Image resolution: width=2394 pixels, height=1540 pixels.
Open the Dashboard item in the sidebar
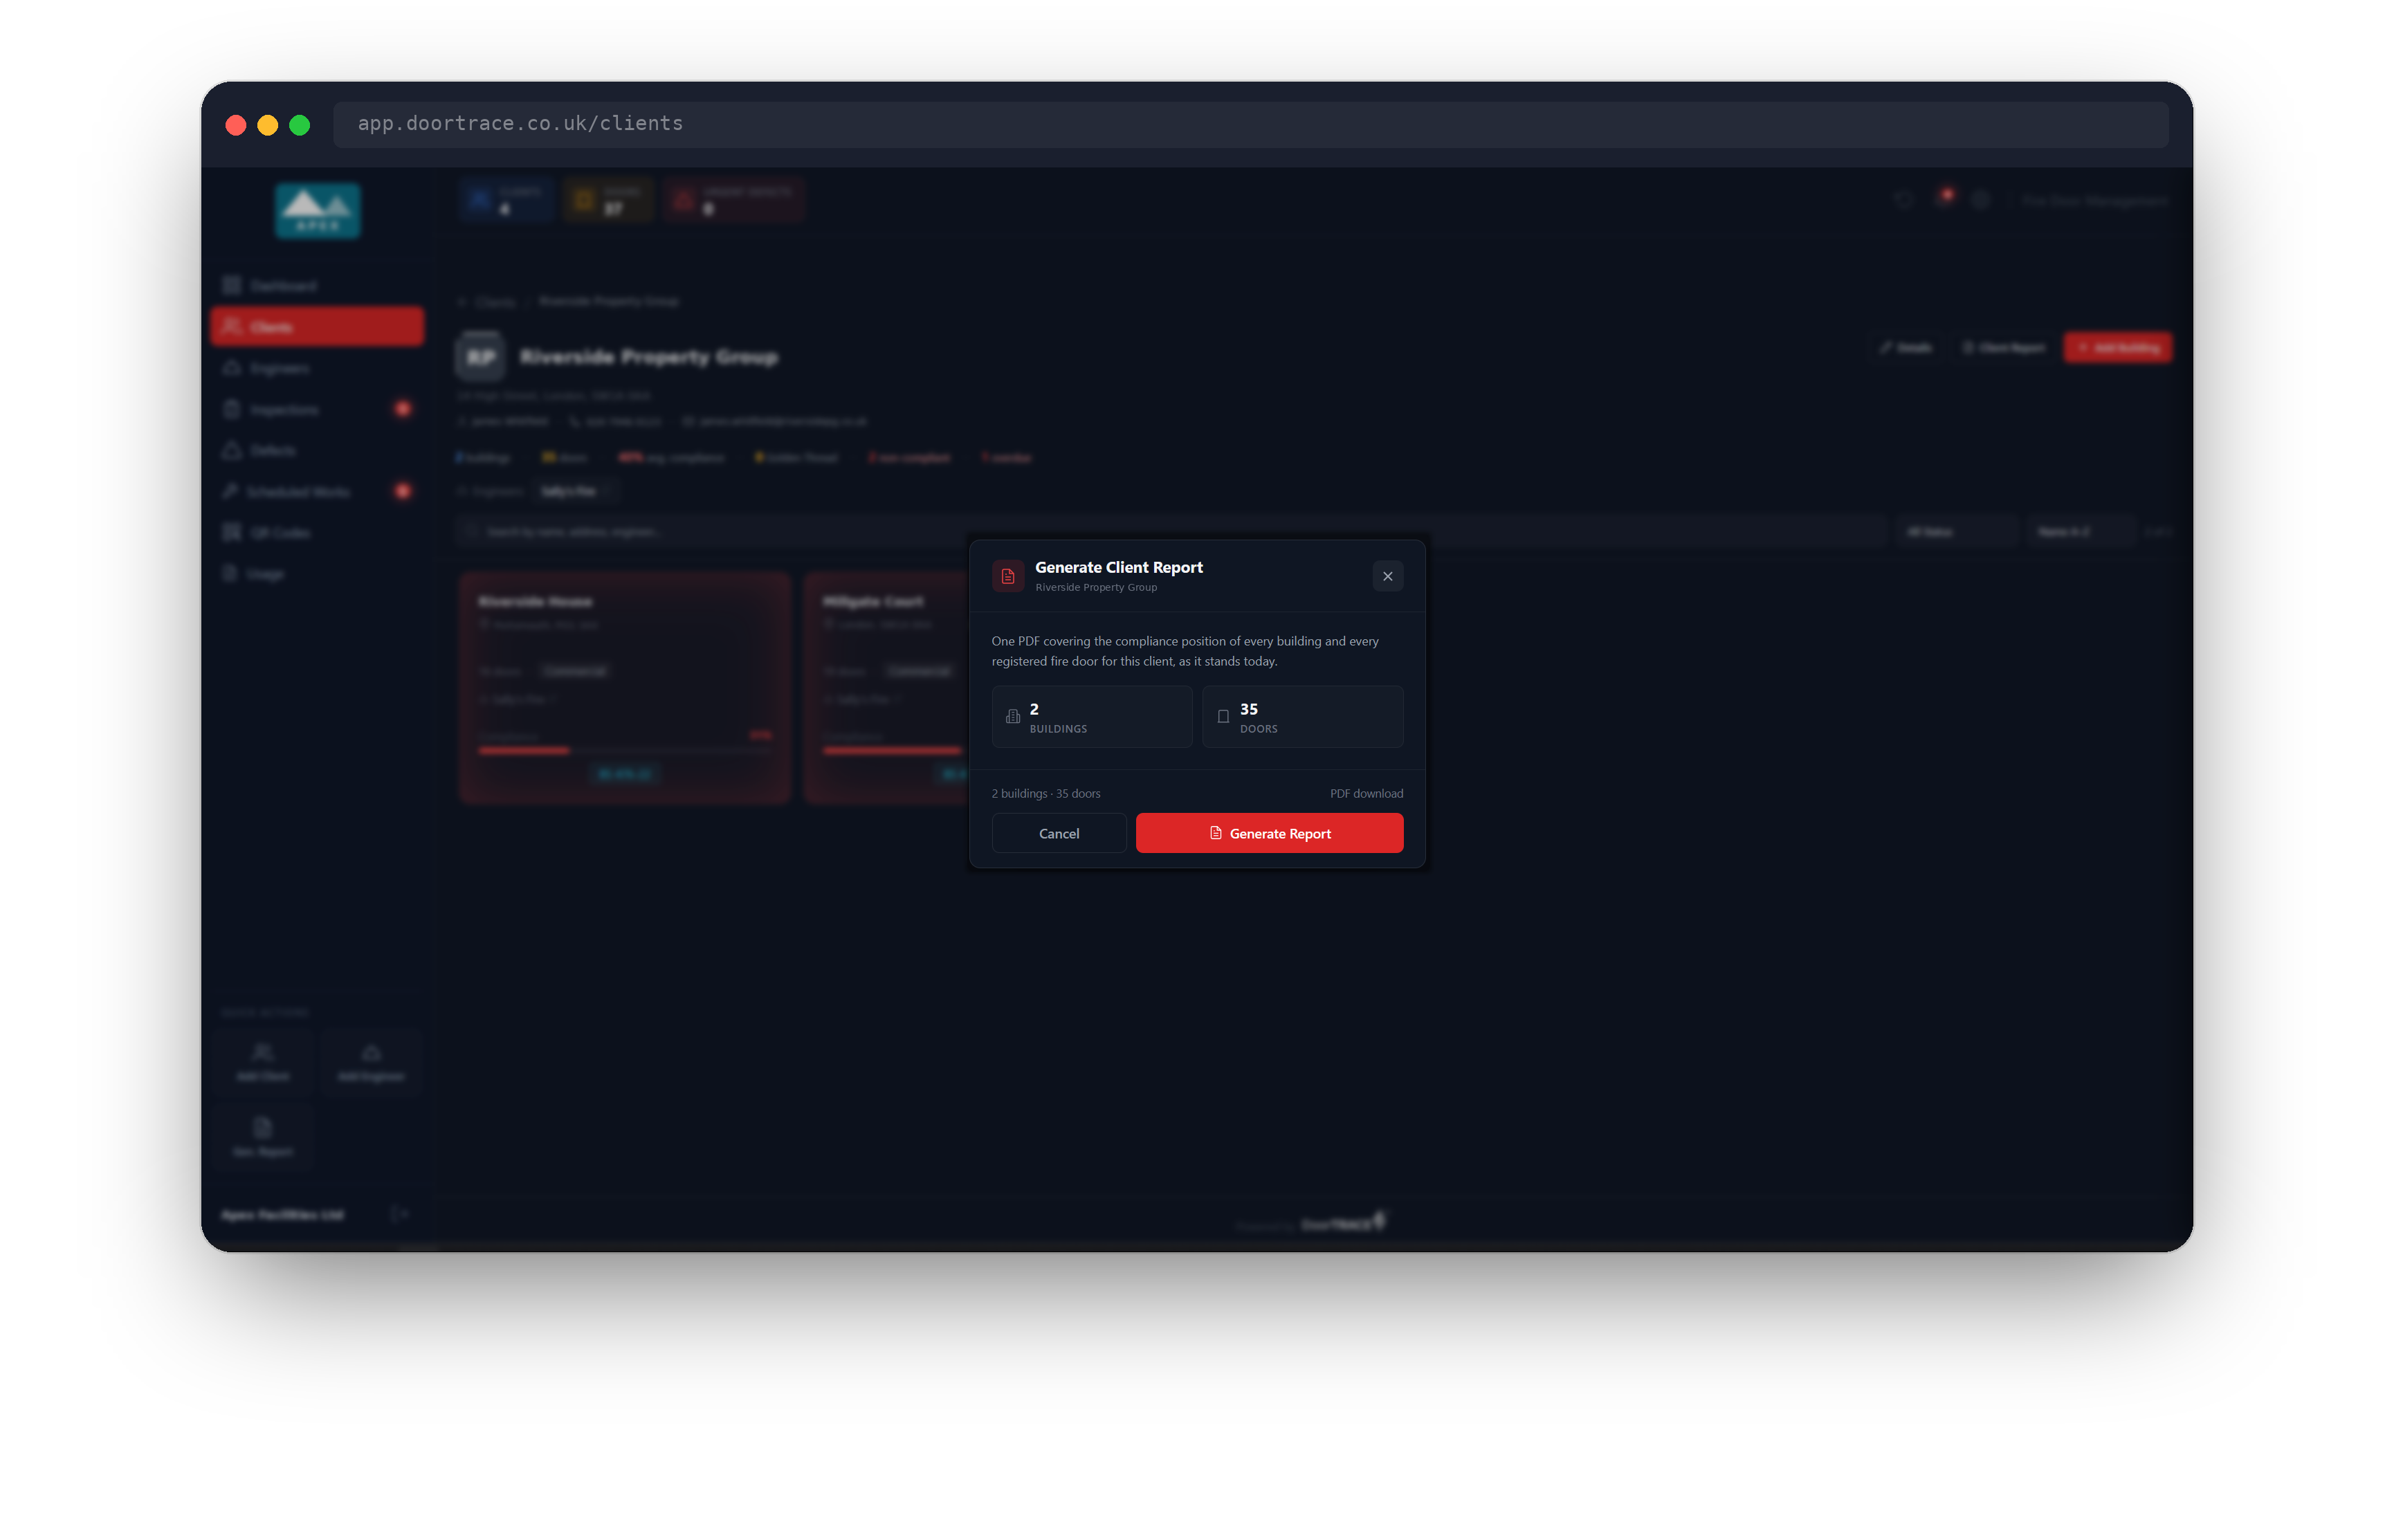pyautogui.click(x=317, y=286)
